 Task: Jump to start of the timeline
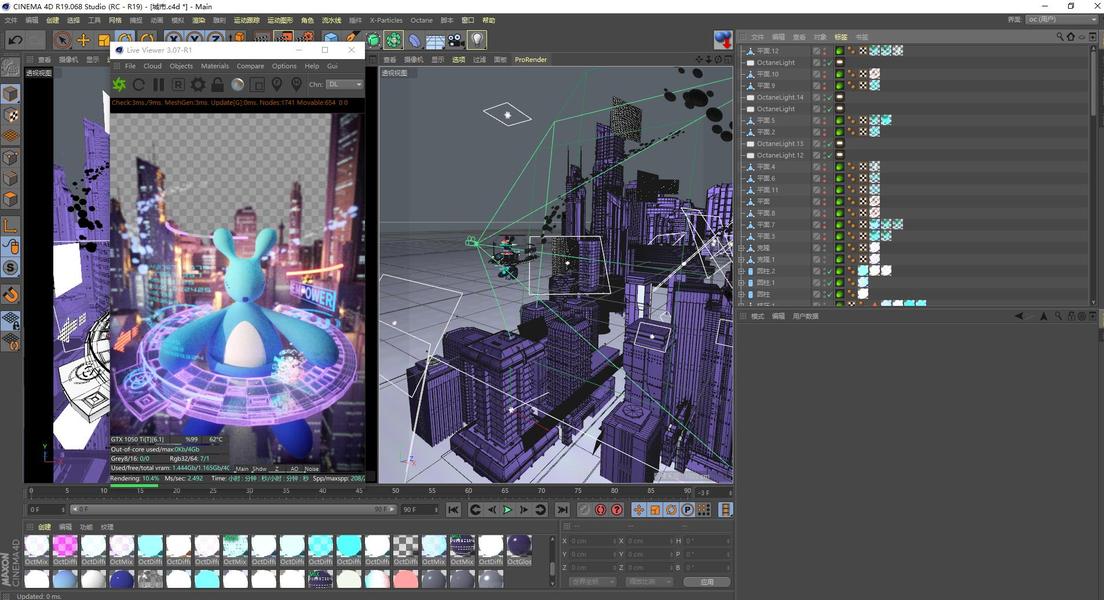tap(453, 510)
